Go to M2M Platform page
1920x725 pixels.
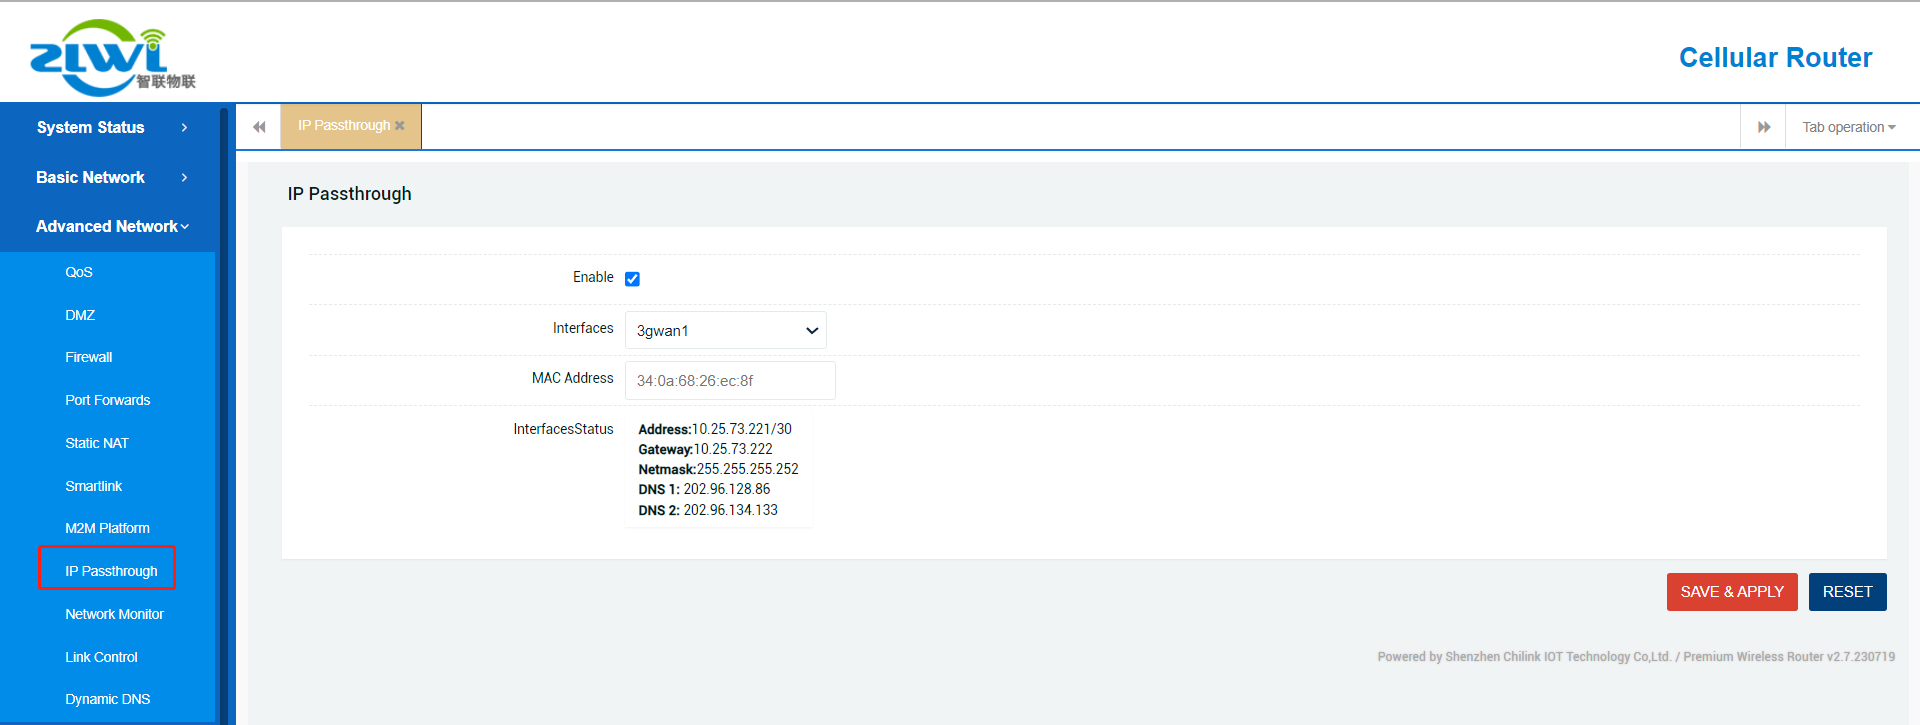point(108,528)
